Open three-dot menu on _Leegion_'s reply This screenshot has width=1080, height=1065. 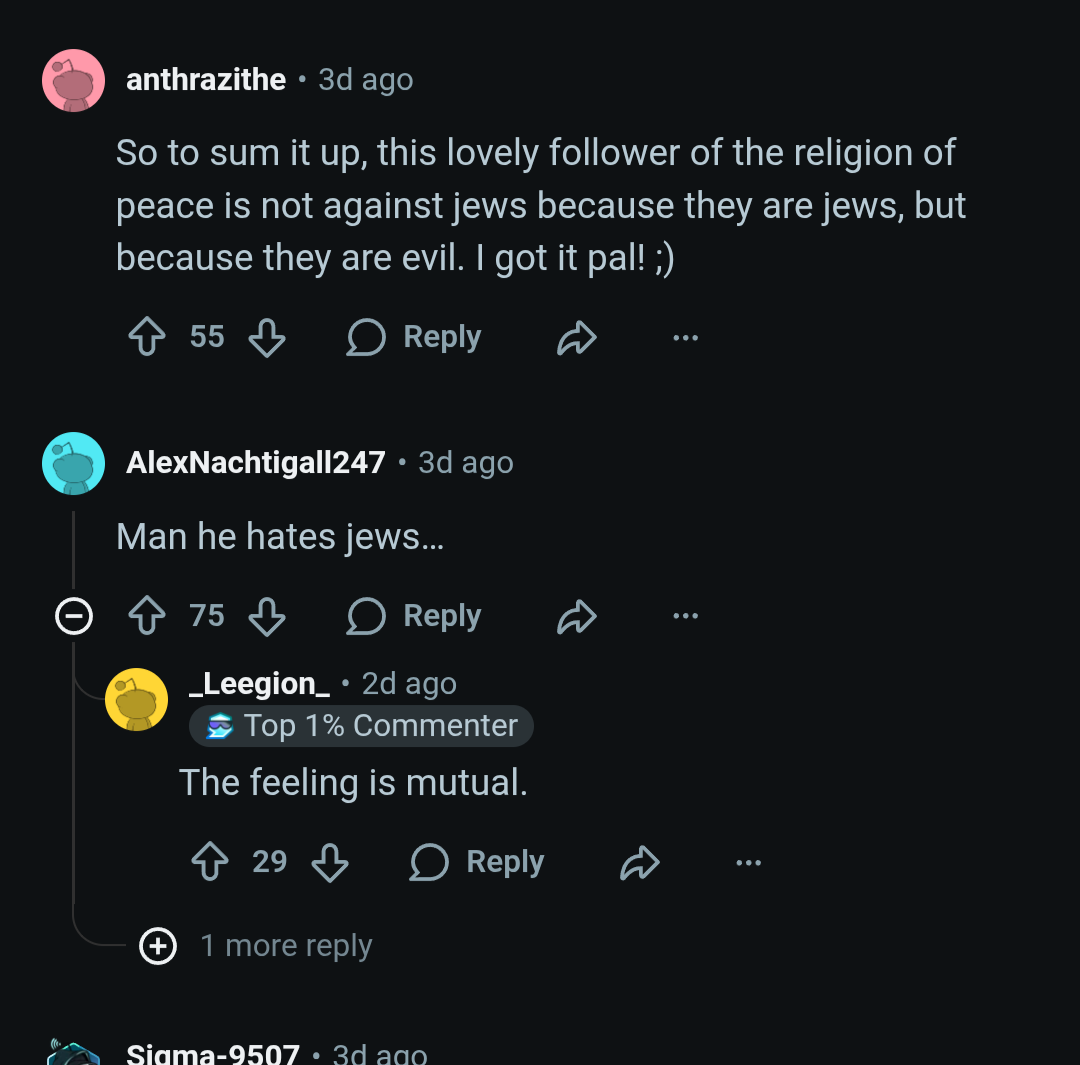coord(749,862)
